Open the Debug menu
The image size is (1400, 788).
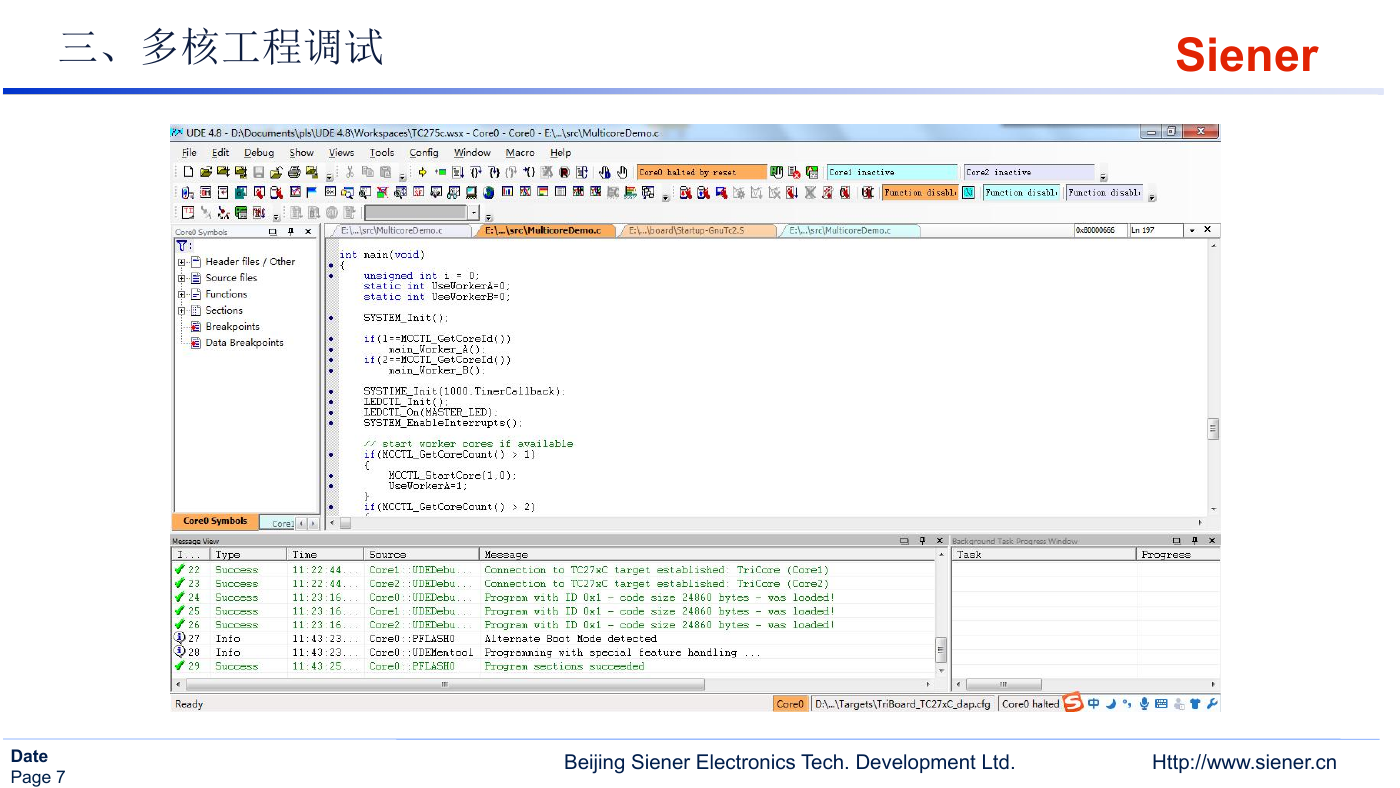(x=259, y=153)
